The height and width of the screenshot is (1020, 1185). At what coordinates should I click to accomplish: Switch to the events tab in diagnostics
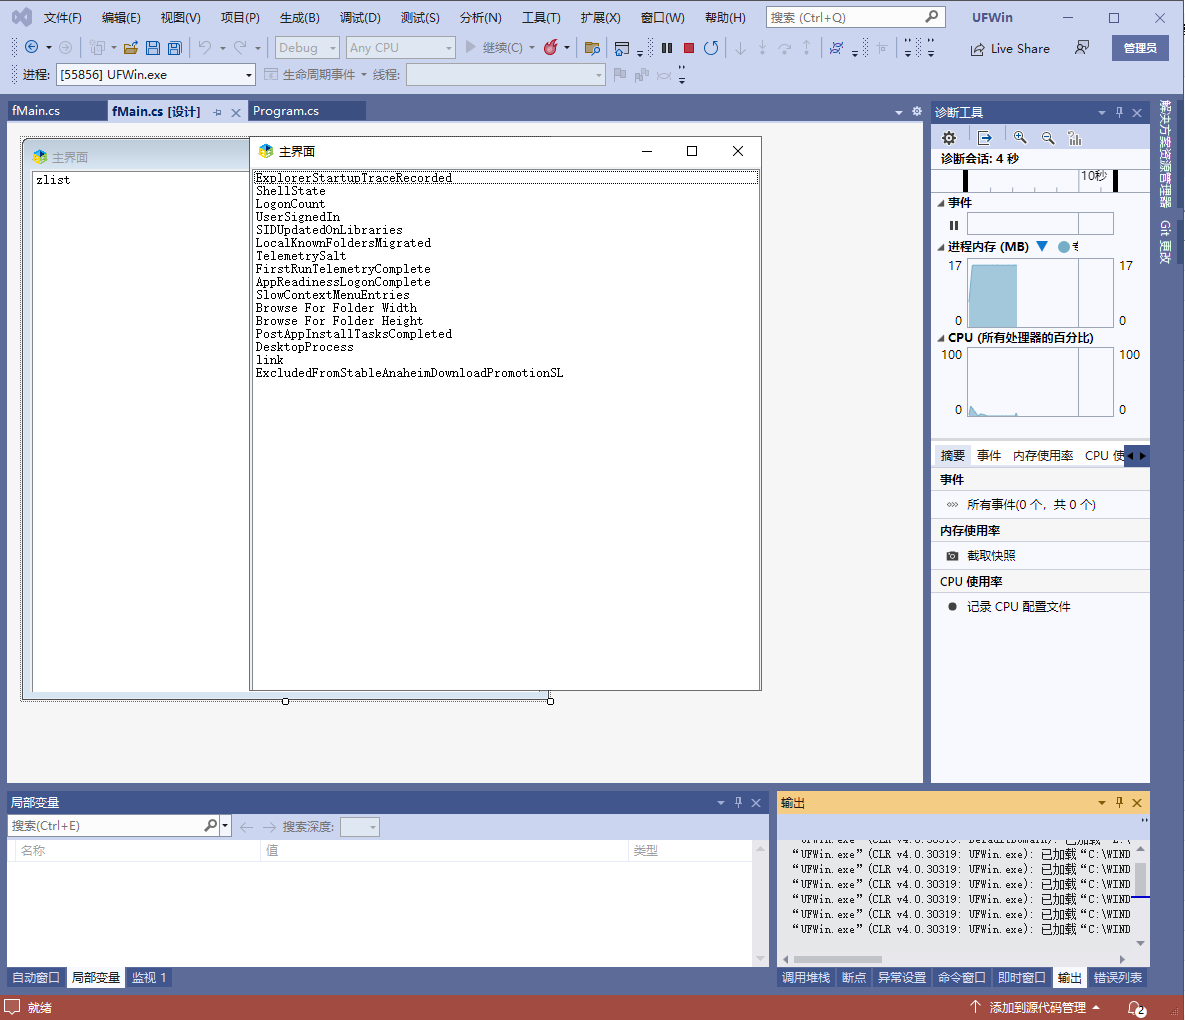(x=989, y=456)
